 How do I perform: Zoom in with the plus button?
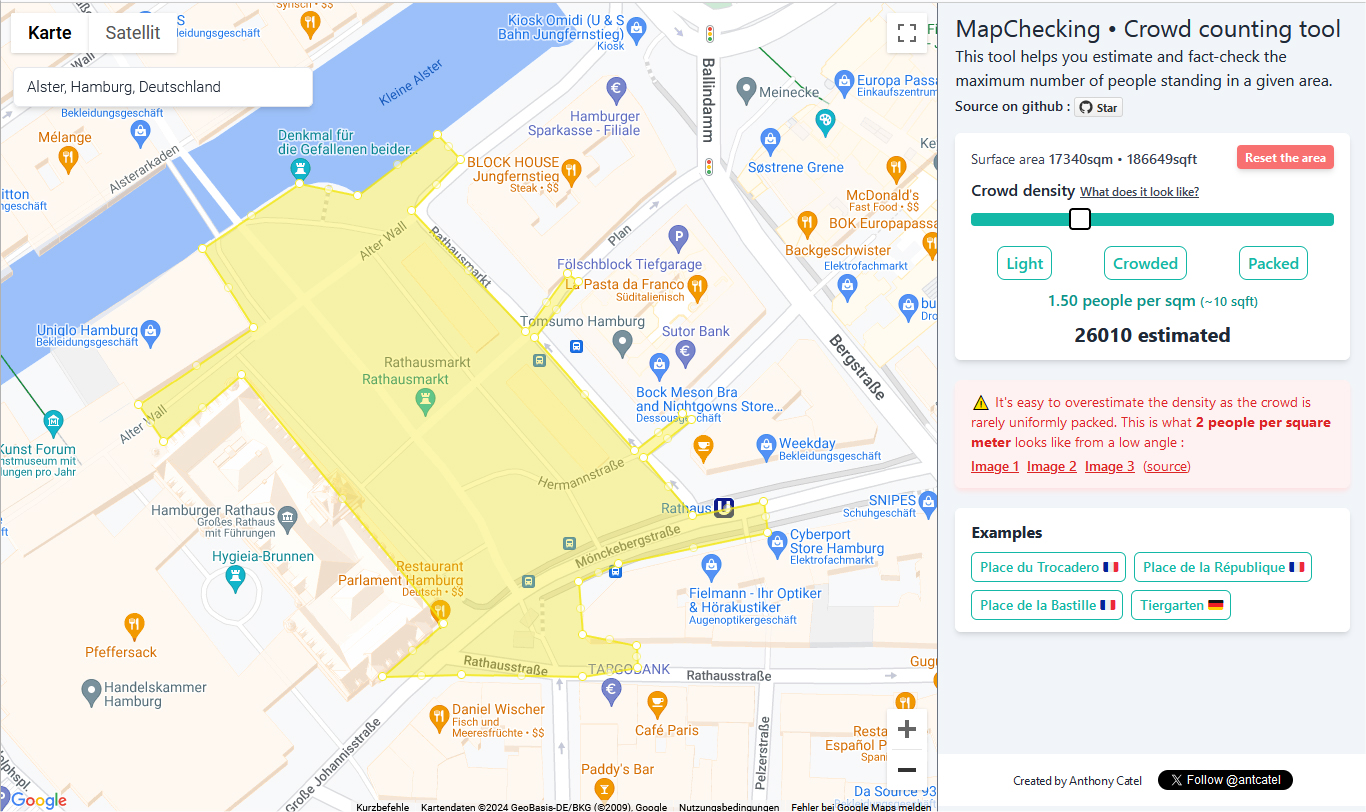pos(907,729)
